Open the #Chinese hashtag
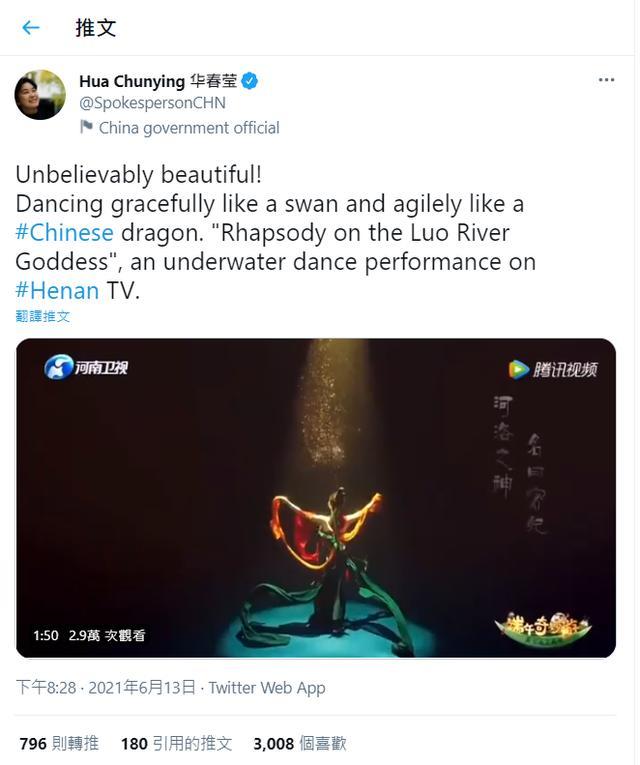 [64, 233]
